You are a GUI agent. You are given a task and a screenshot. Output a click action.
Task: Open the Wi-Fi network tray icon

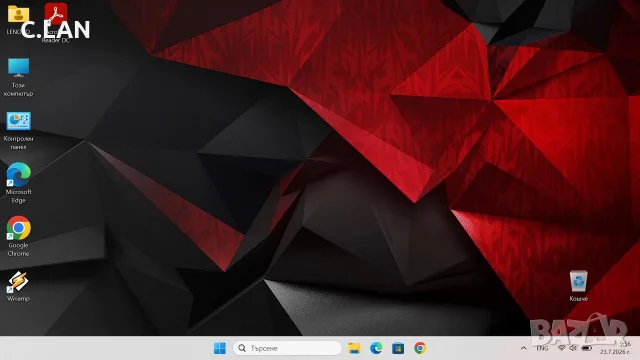pyautogui.click(x=562, y=348)
